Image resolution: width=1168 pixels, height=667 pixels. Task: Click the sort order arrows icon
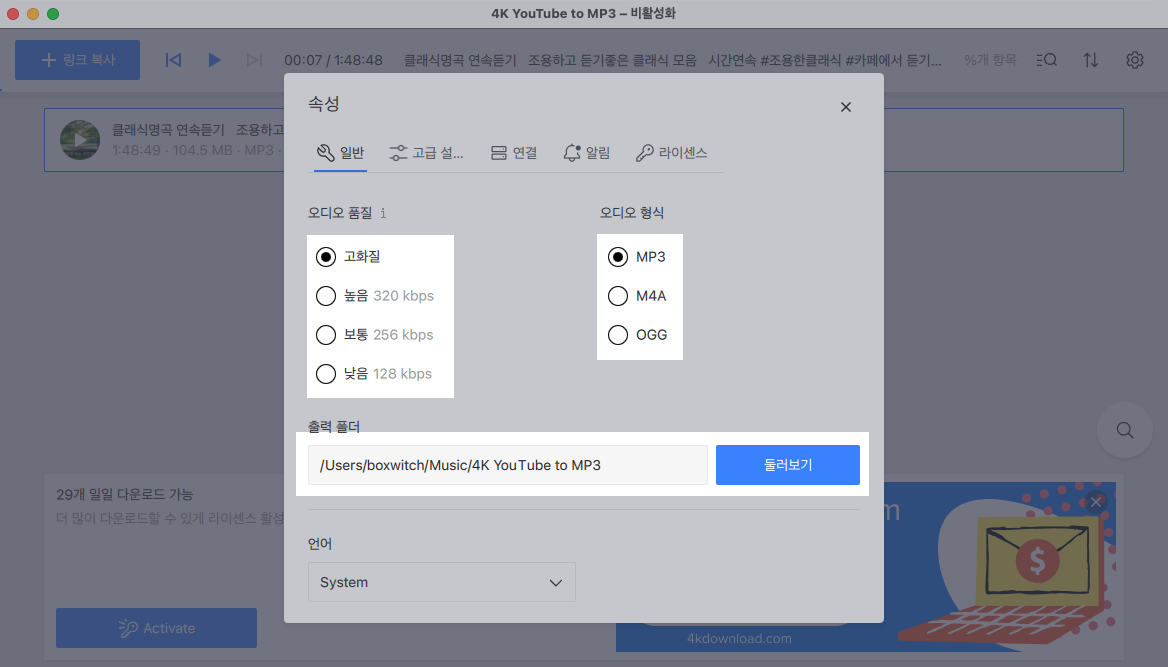(1091, 60)
